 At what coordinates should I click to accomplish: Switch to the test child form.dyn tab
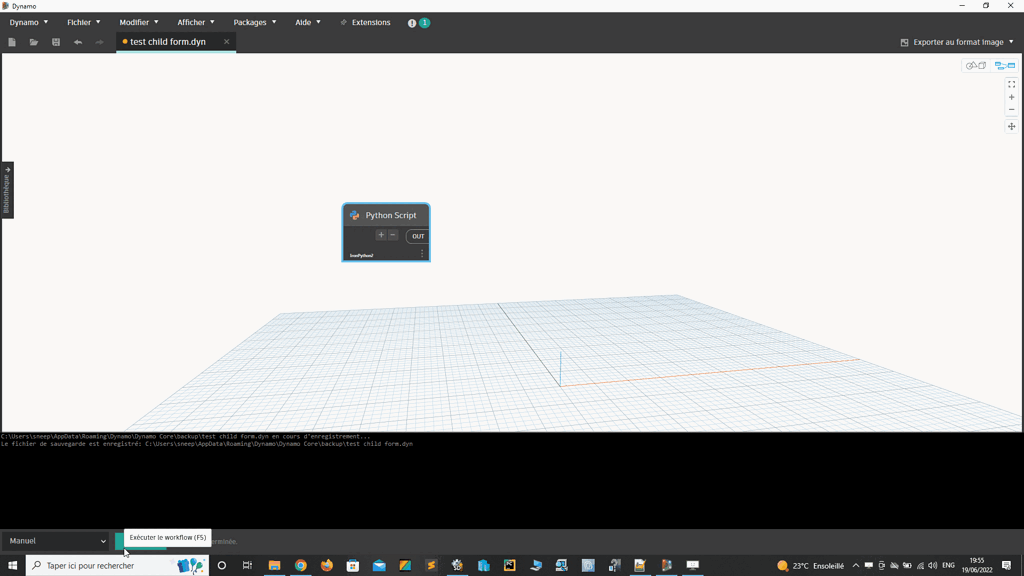click(170, 42)
